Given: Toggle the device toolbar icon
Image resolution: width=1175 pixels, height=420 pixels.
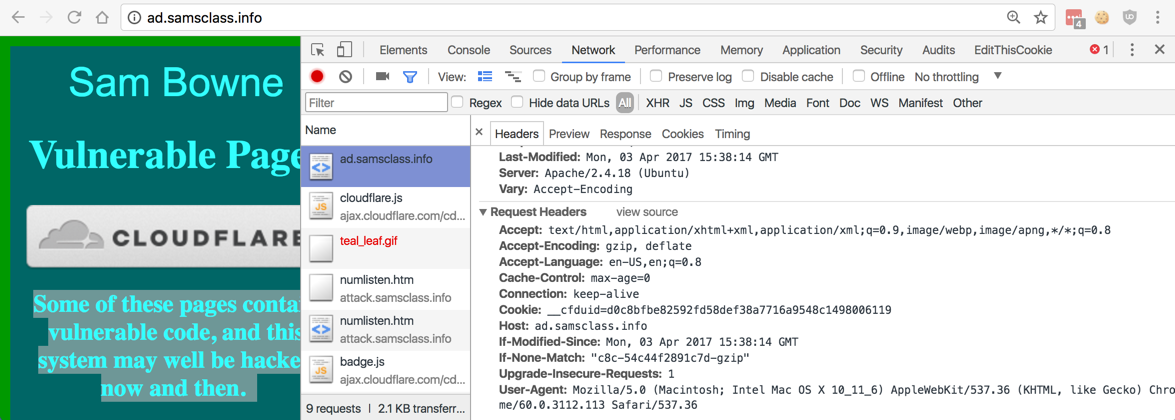Looking at the screenshot, I should point(344,50).
